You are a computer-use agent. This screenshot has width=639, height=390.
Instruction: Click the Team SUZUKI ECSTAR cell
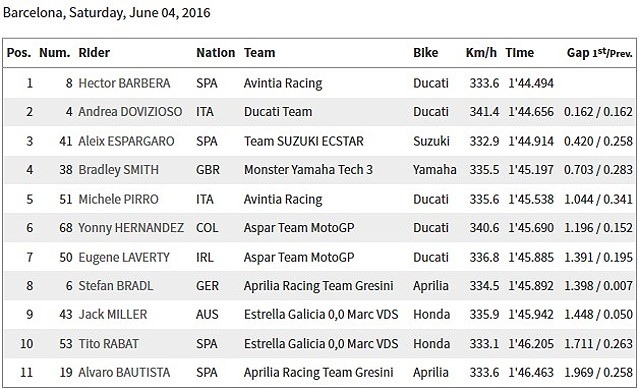click(304, 141)
